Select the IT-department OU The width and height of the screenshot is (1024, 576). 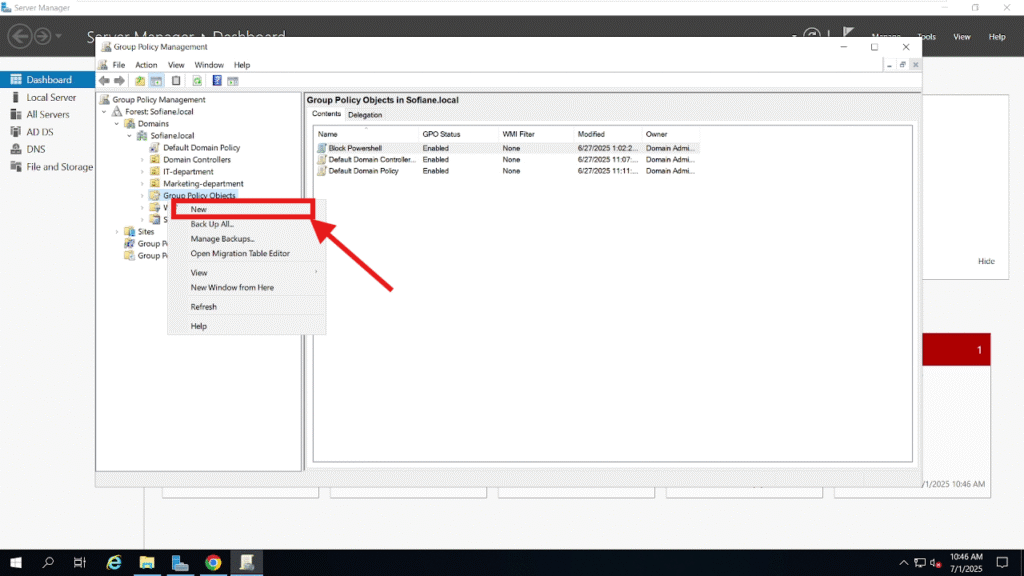tap(188, 172)
